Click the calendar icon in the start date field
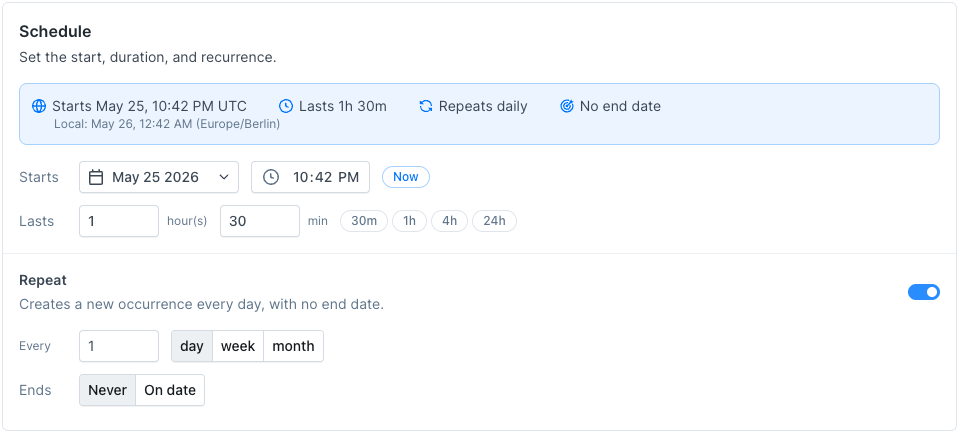Screen dimensions: 959x433 coord(96,177)
